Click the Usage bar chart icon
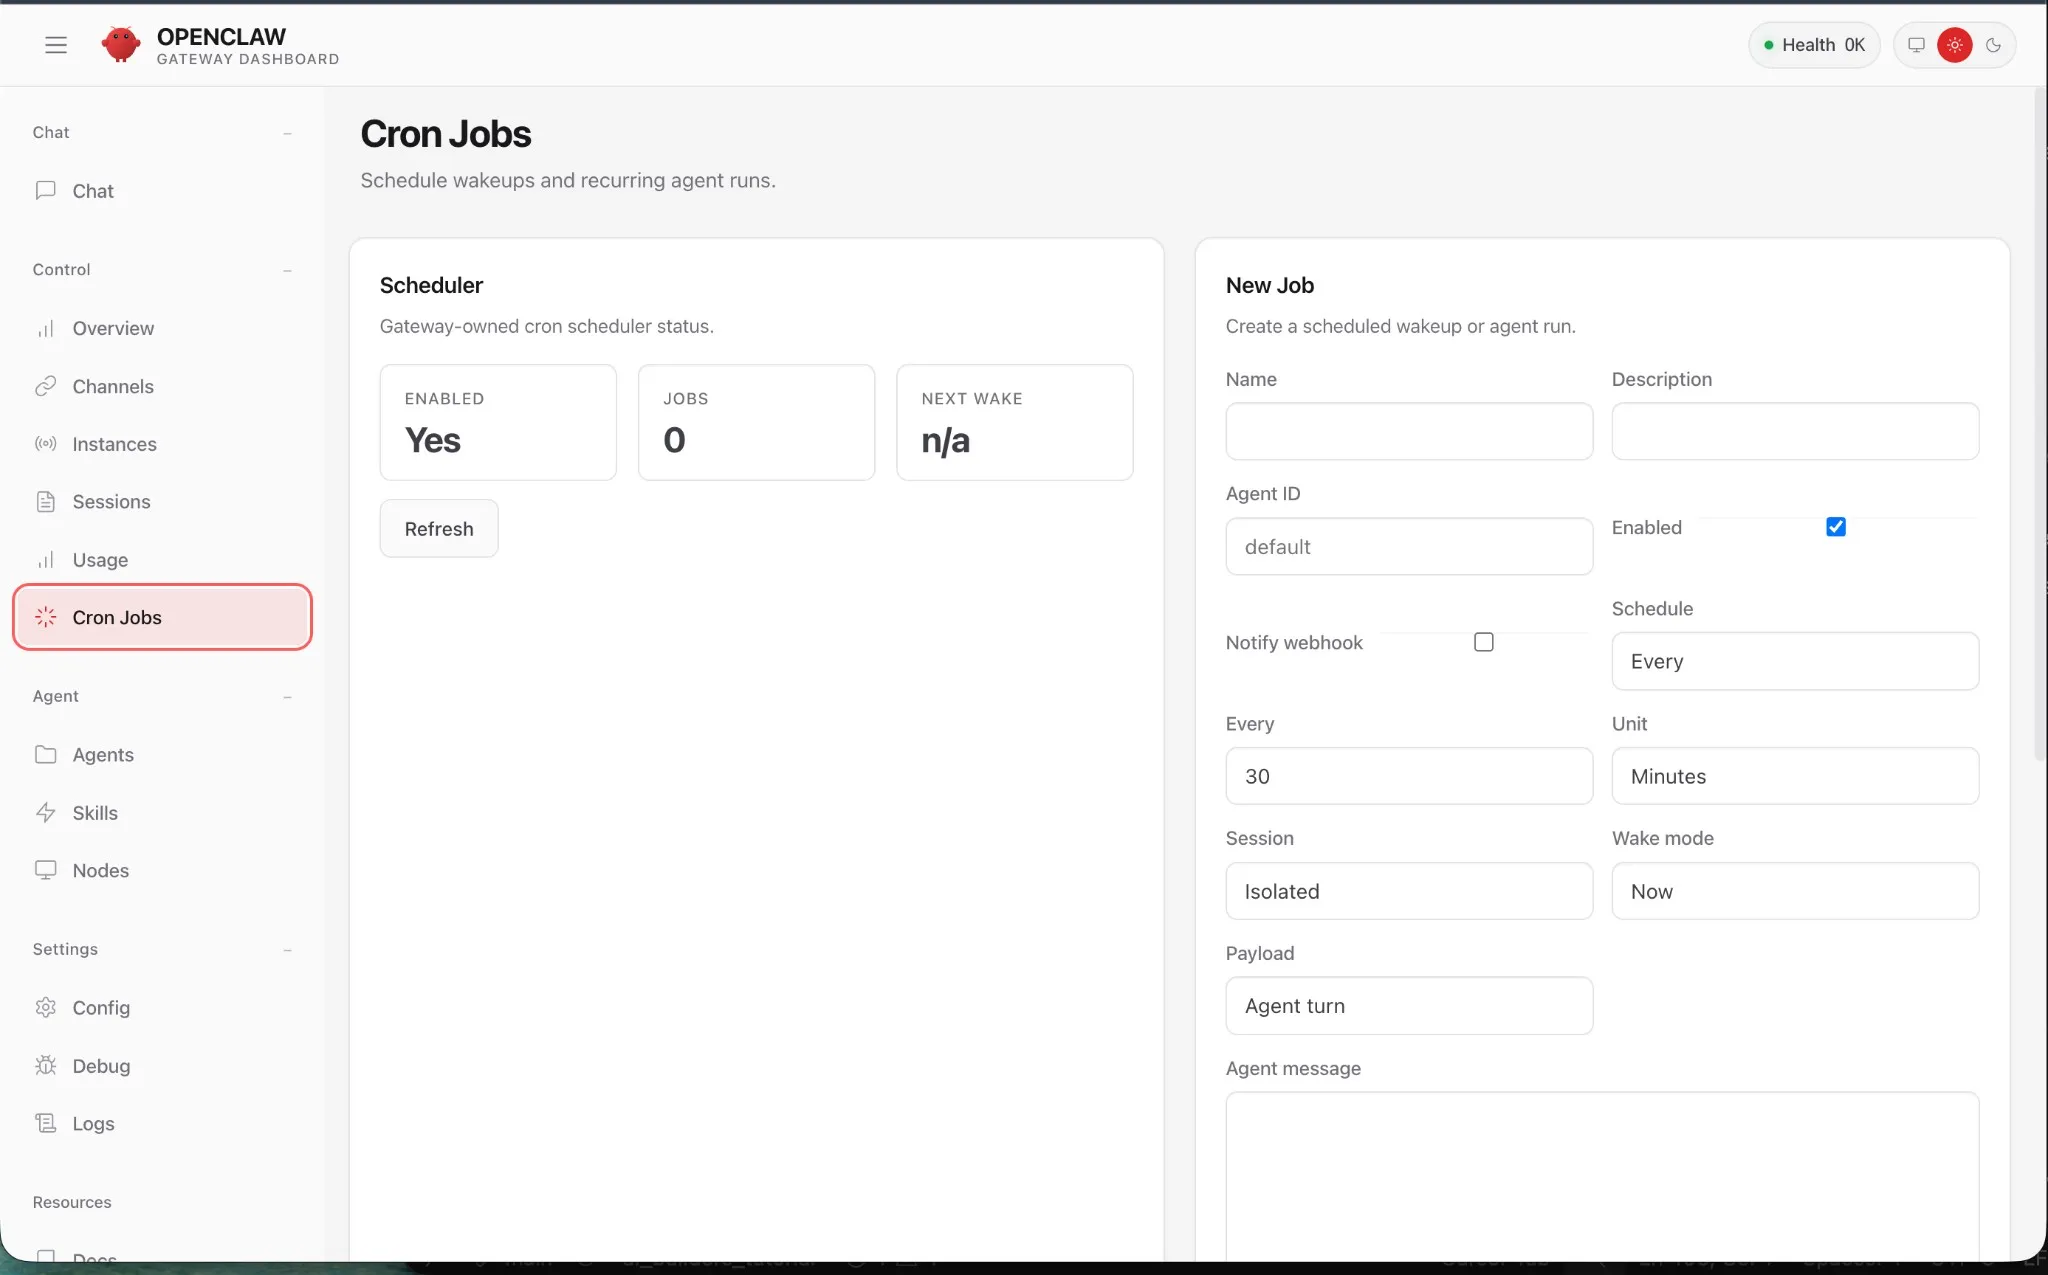Screen dimensions: 2048x1275 (45, 559)
